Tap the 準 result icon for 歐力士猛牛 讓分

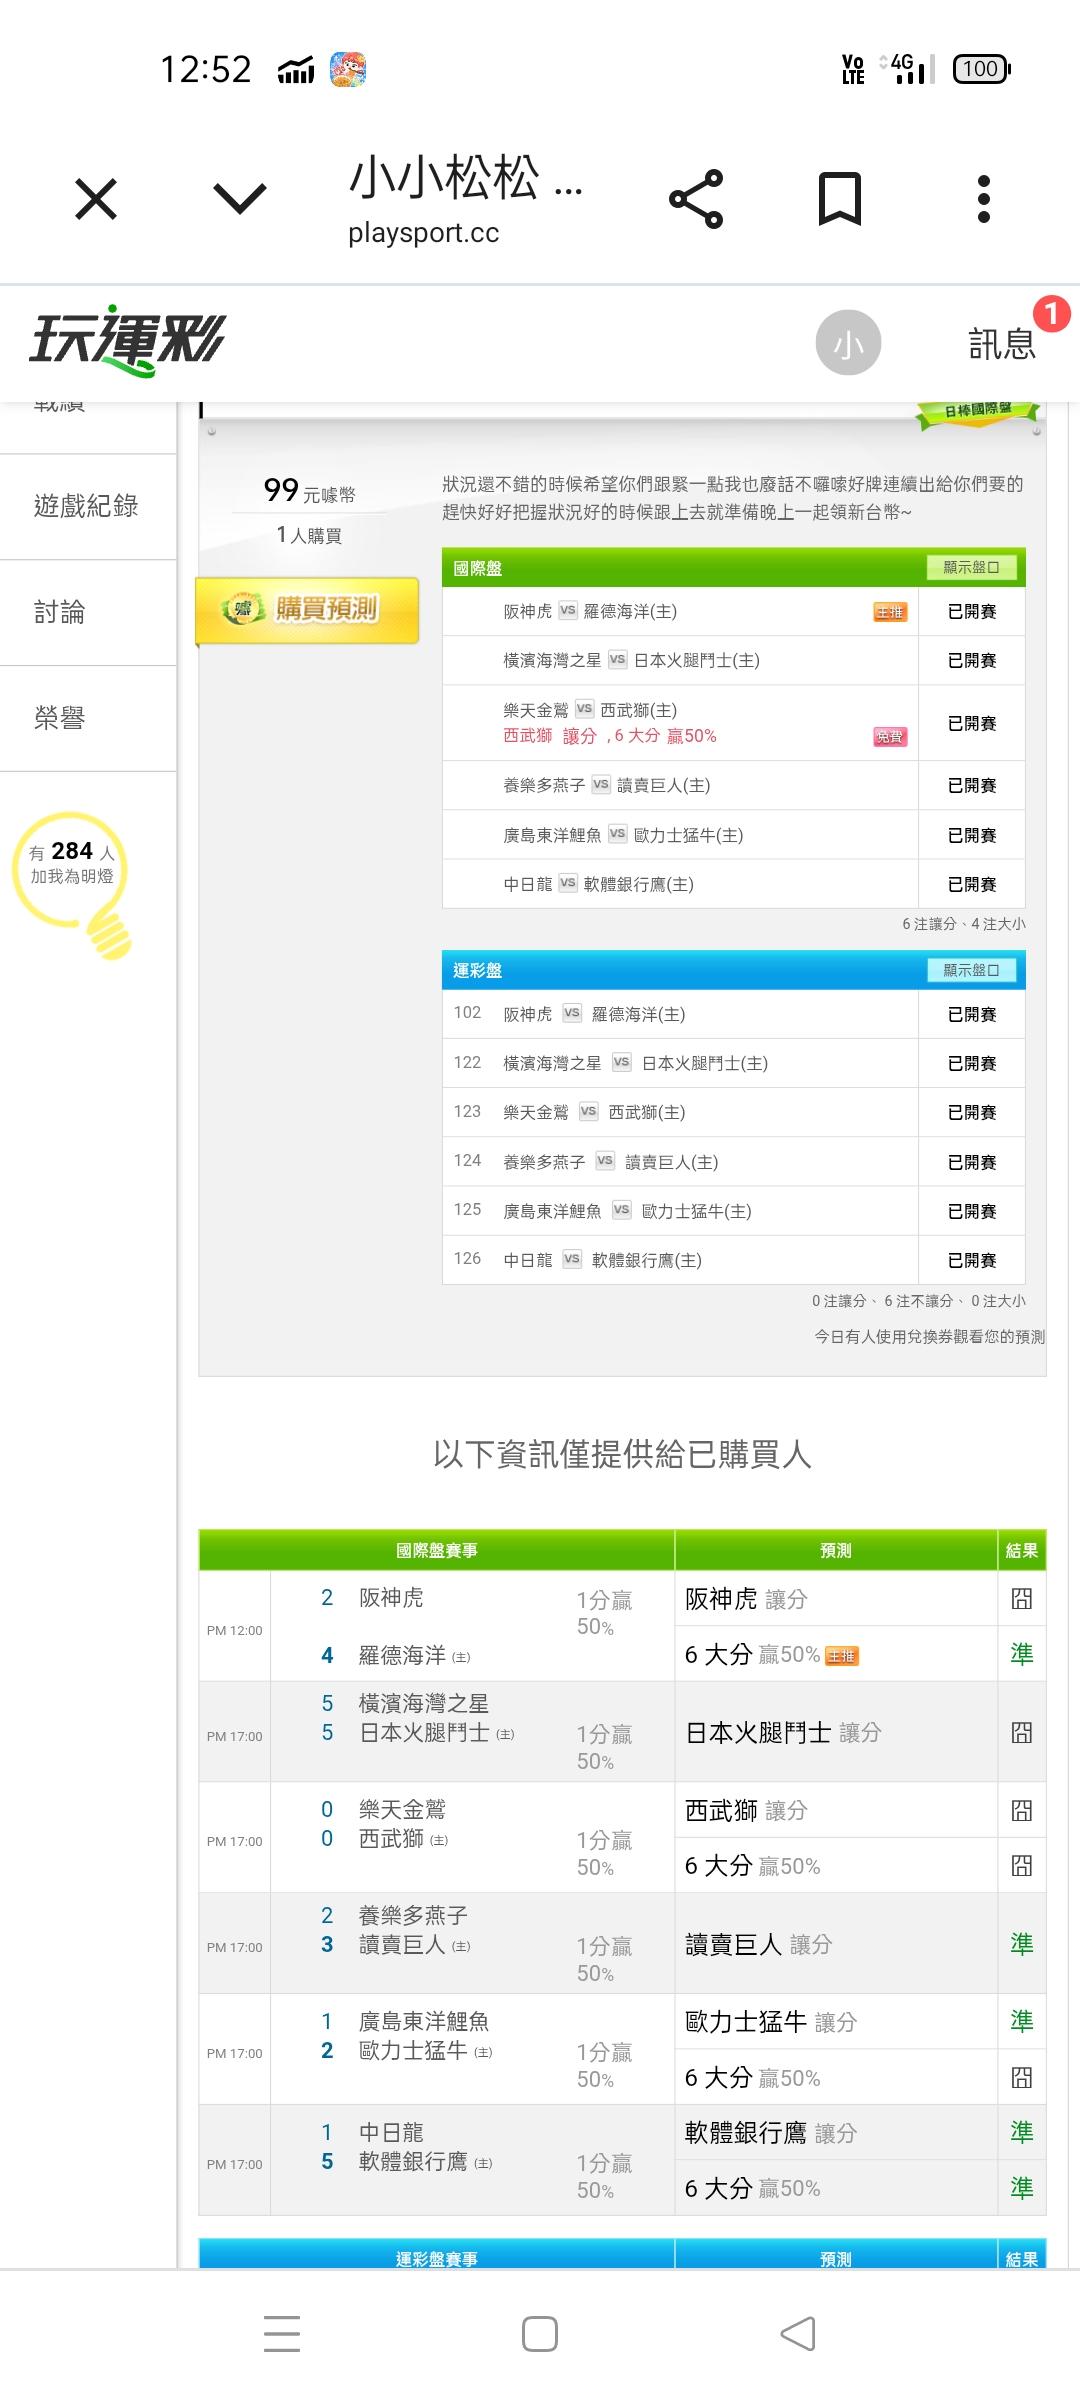(1022, 2021)
